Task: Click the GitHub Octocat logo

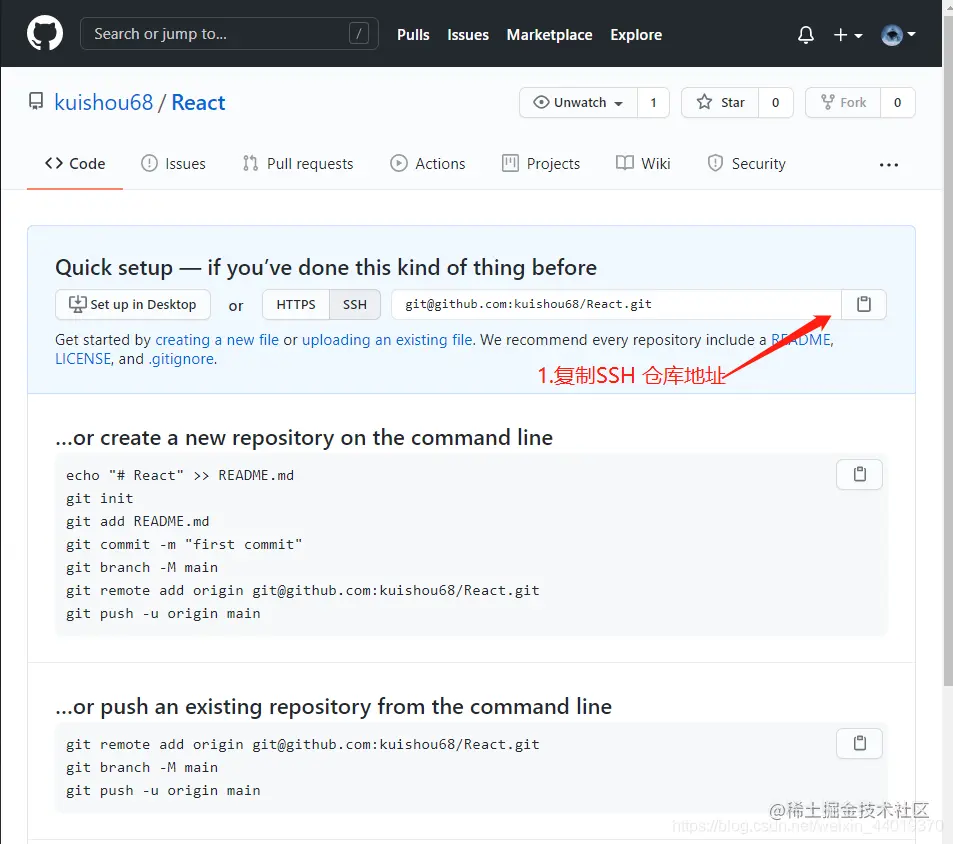Action: click(44, 33)
